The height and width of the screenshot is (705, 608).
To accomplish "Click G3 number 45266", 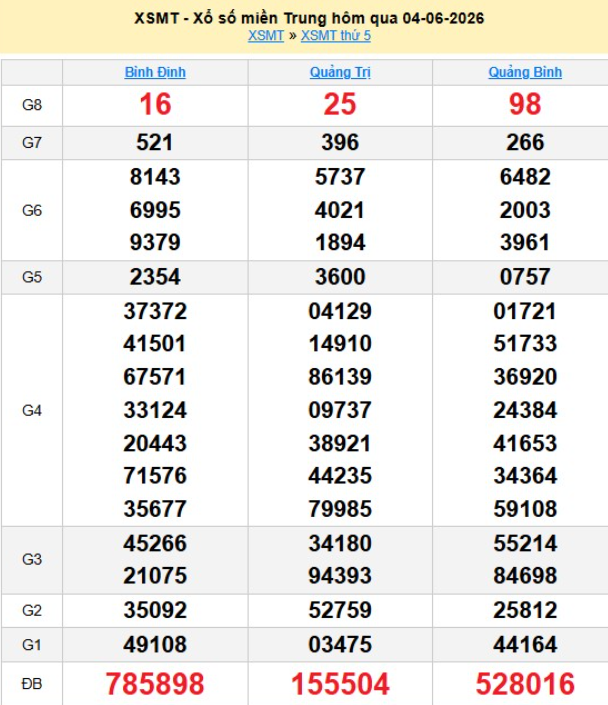I will 155,543.
